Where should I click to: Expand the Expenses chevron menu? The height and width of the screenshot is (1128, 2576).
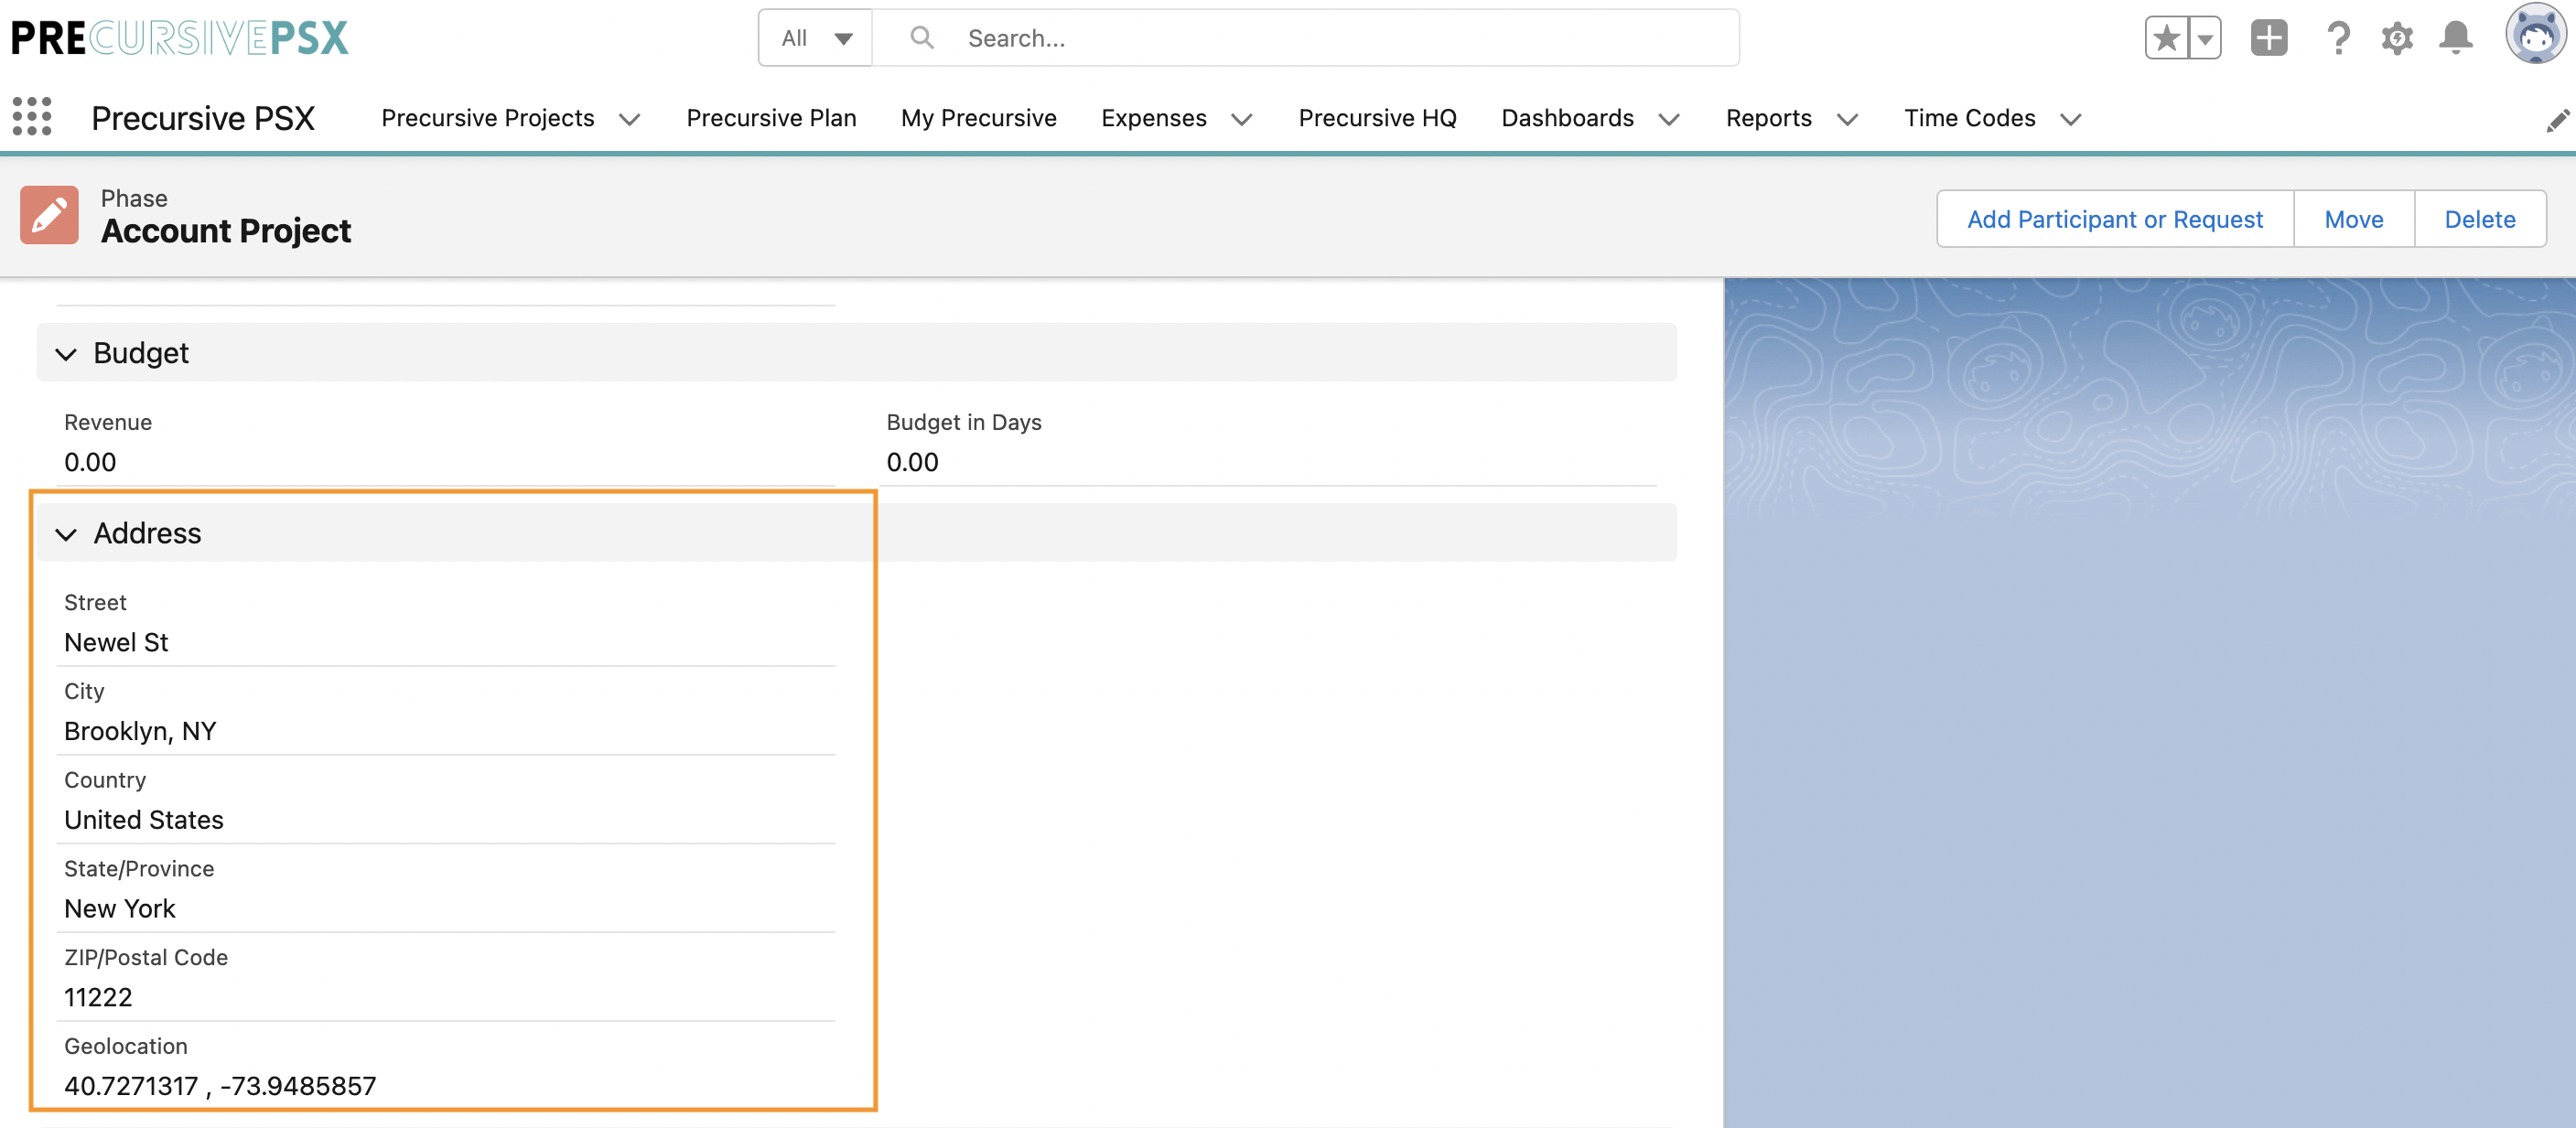click(1241, 119)
